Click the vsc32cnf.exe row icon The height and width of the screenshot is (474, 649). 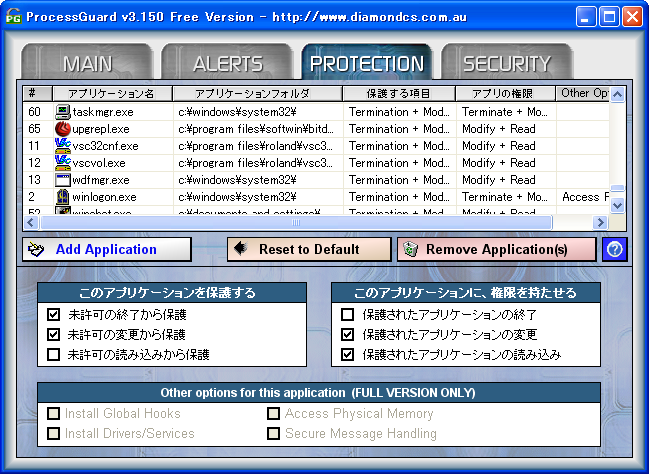[62, 146]
